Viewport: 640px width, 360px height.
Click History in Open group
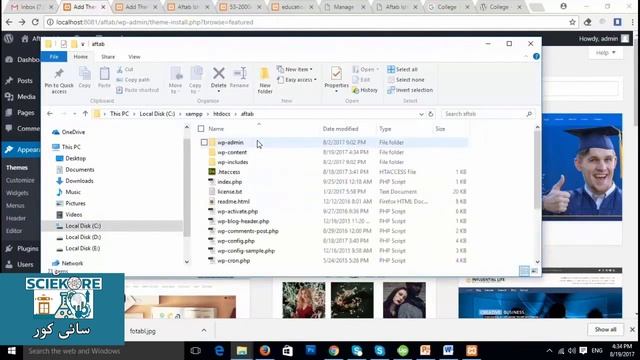[x=364, y=90]
